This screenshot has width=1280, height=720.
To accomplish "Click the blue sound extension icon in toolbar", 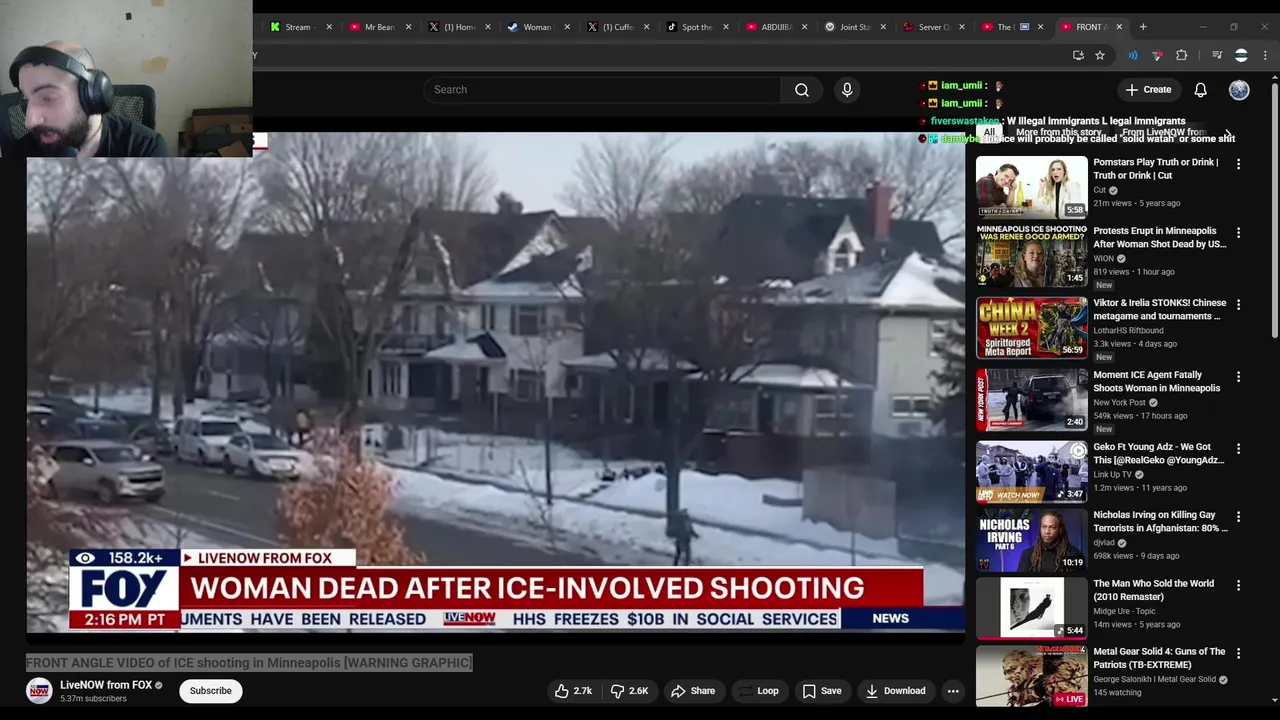I will point(1133,55).
